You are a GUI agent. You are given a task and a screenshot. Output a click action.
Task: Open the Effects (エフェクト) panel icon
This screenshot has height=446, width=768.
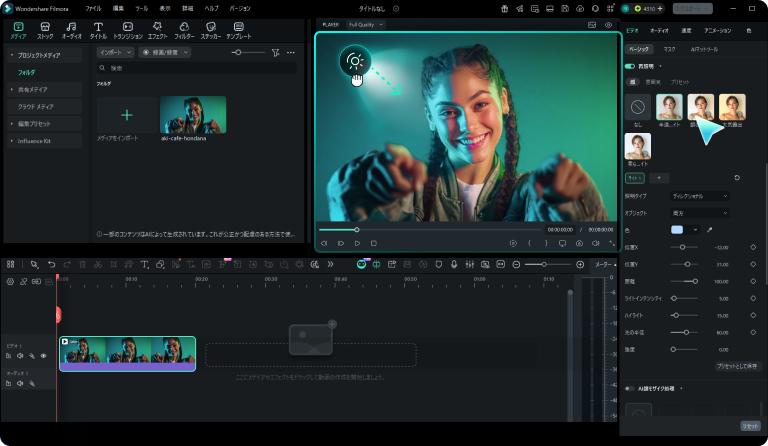[x=157, y=29]
